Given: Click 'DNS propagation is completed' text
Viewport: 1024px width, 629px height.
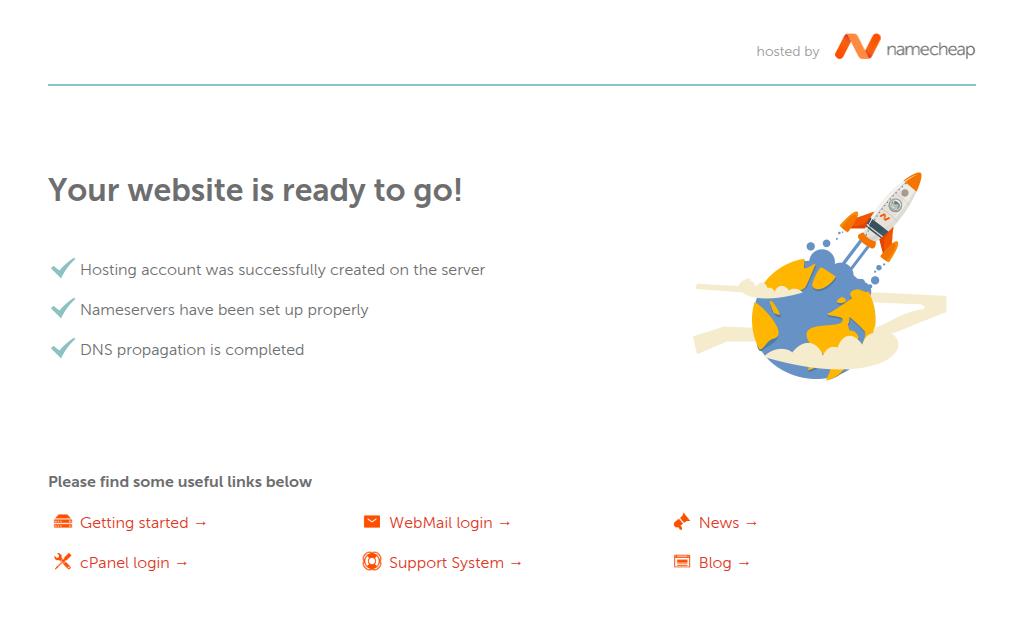Looking at the screenshot, I should click(192, 349).
